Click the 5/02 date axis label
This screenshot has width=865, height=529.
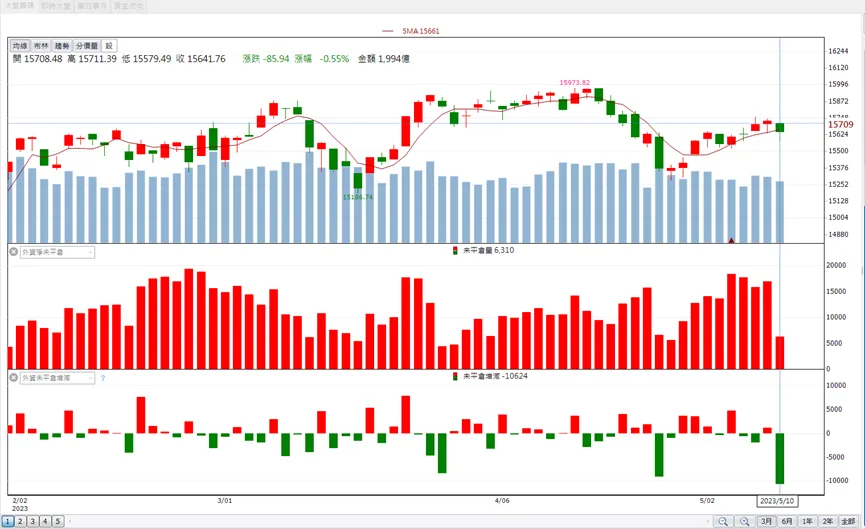click(x=707, y=501)
